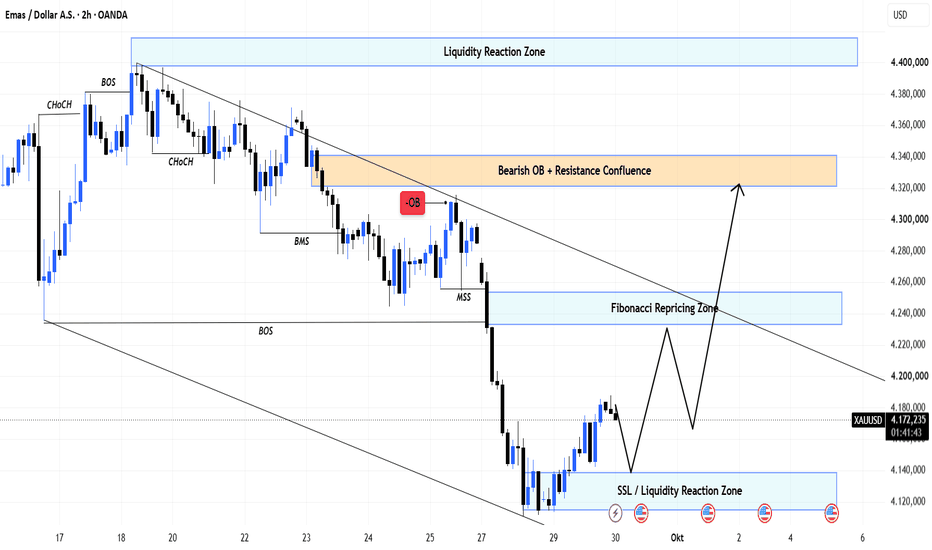The image size is (932, 550).
Task: Click the 4.120,000 price axis label
Action: [x=908, y=501]
